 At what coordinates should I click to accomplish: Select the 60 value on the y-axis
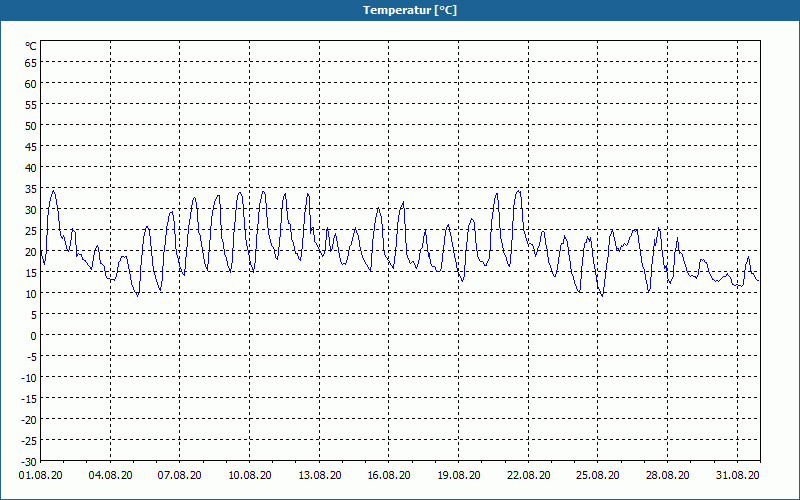(31, 84)
